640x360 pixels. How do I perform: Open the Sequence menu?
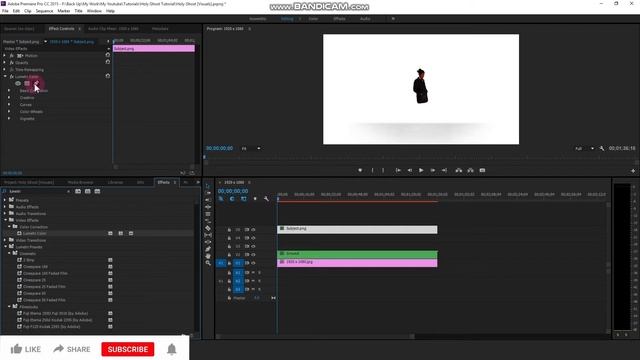(44, 11)
